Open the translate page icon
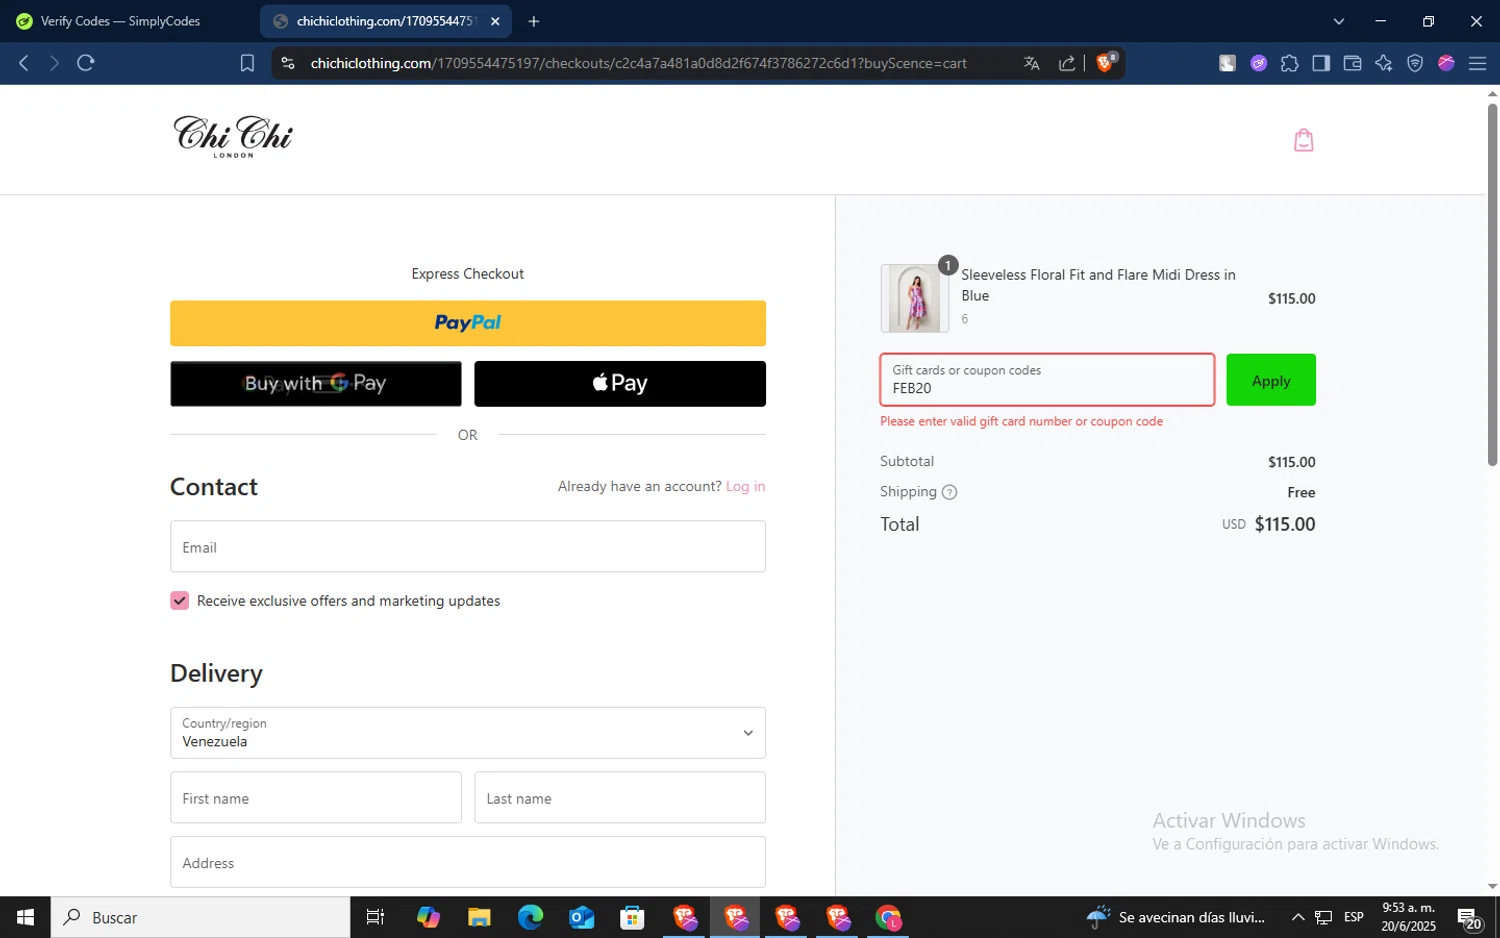Screen dimensions: 1500x938 (x=1032, y=63)
